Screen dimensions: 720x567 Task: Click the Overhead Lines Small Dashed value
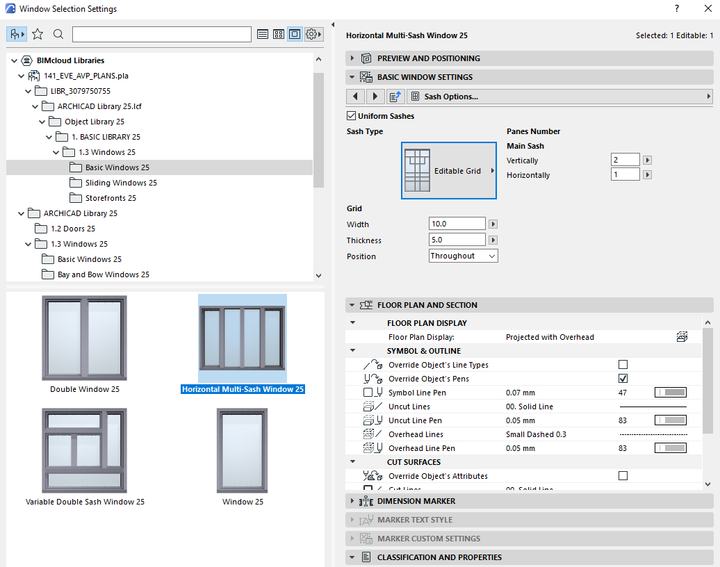point(536,434)
